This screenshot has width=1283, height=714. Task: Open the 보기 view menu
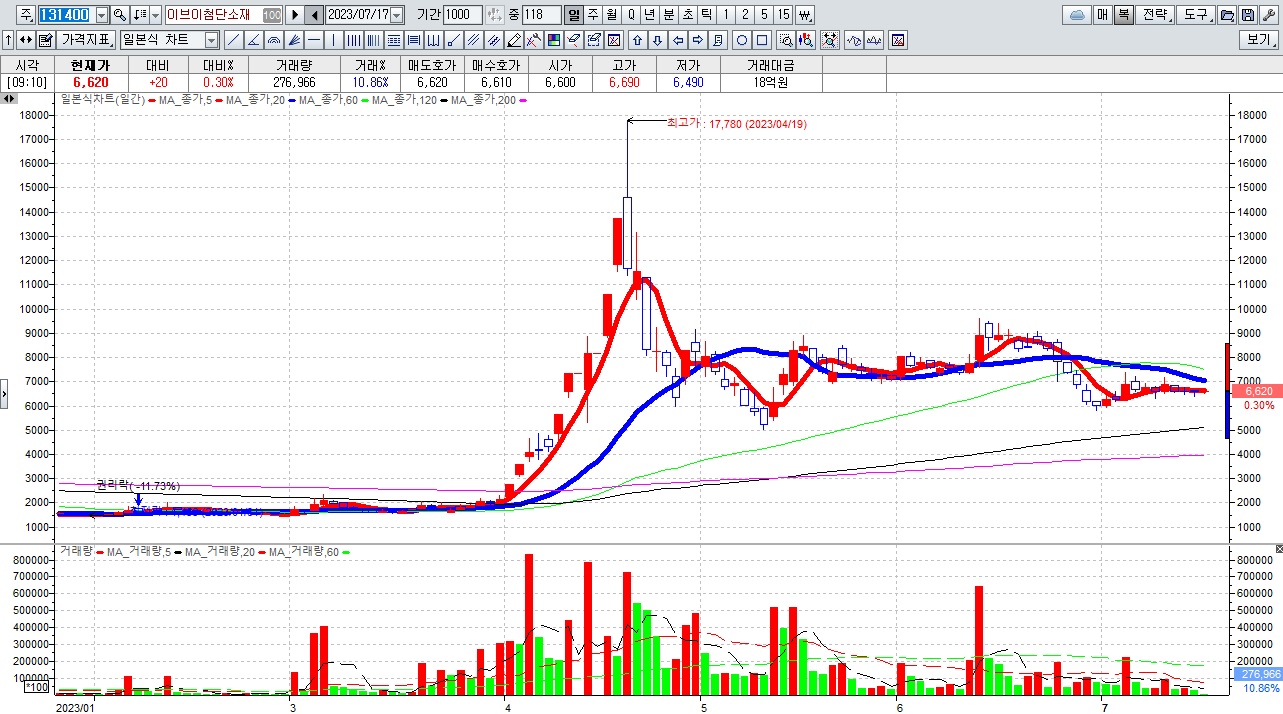(1257, 40)
